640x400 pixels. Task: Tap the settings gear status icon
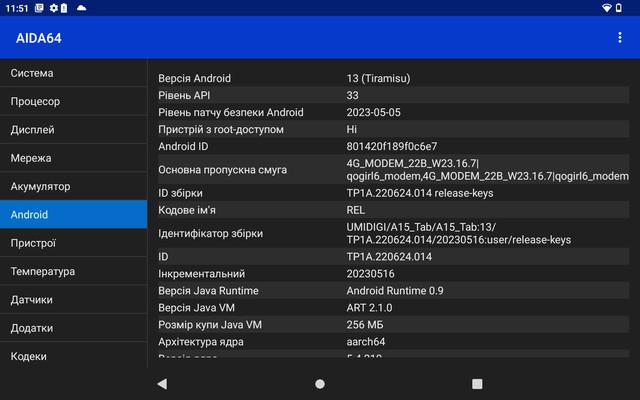click(x=53, y=8)
